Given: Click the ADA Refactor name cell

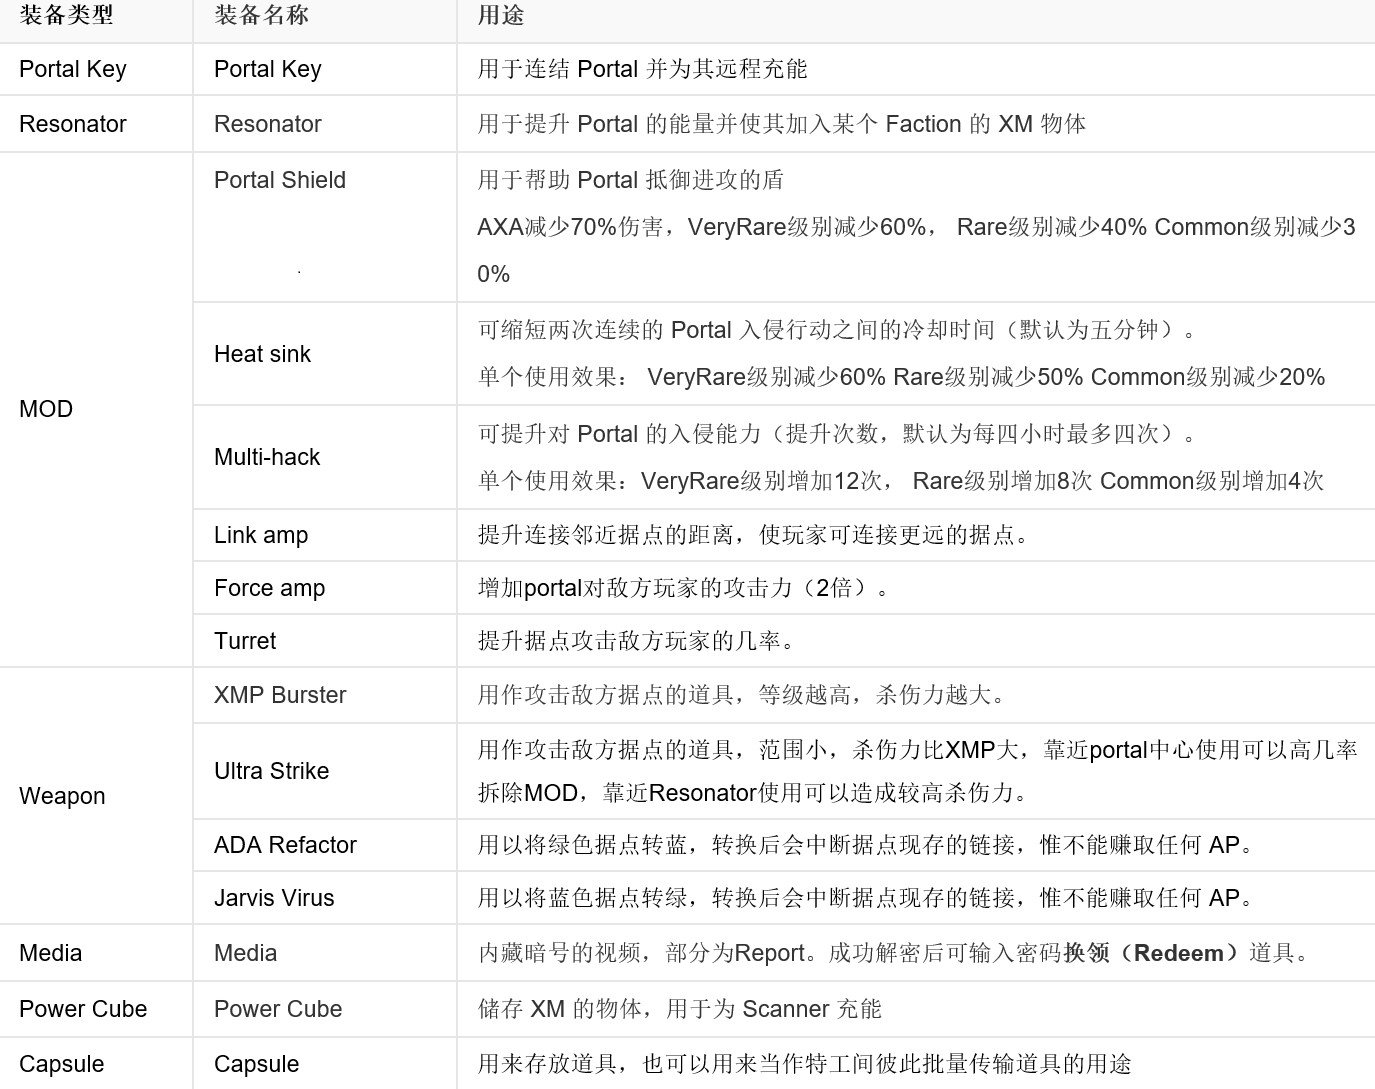Looking at the screenshot, I should (x=285, y=845).
